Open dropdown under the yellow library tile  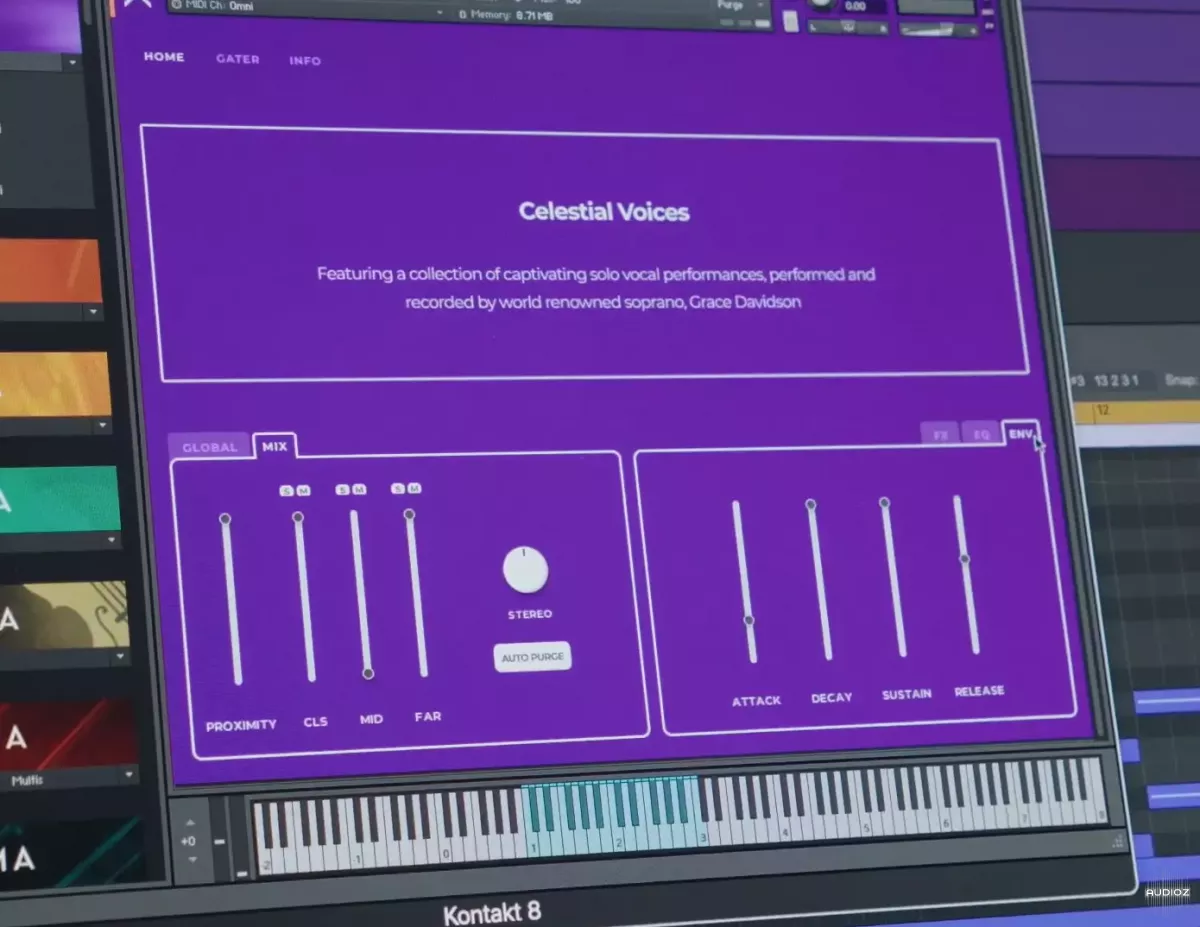pos(102,426)
